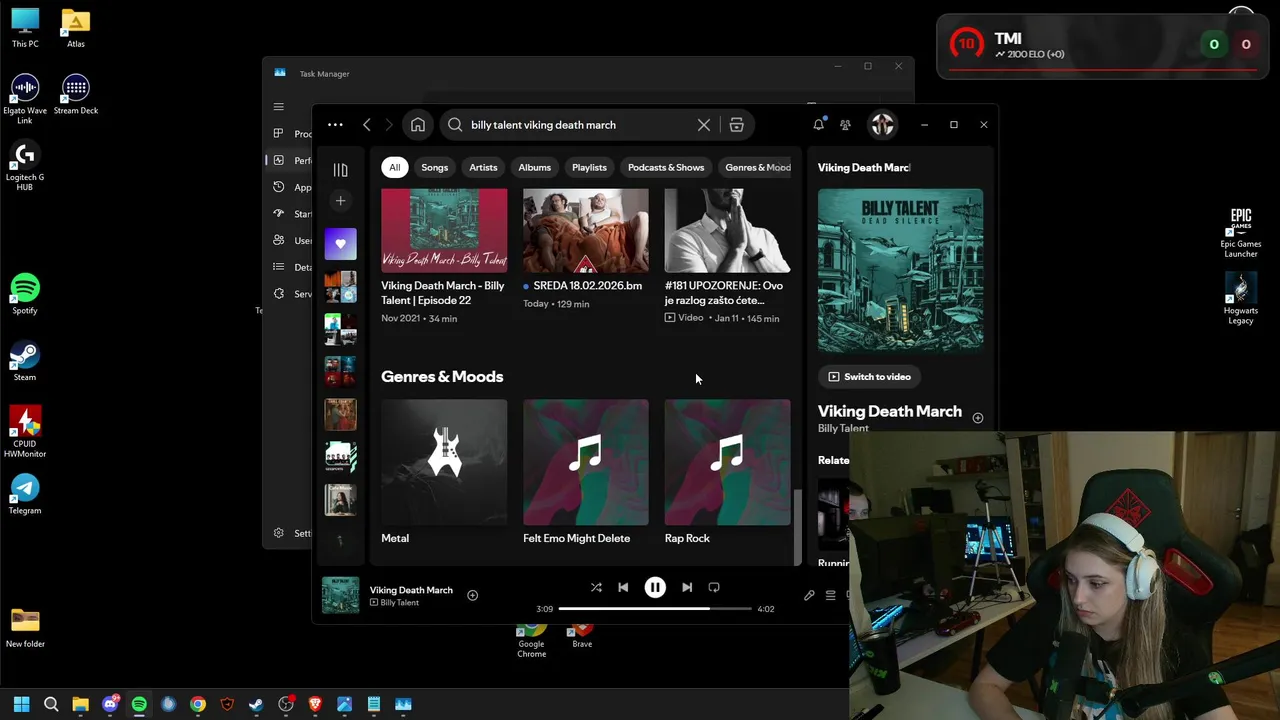Click the Switch to video button
The height and width of the screenshot is (720, 1280).
870,377
